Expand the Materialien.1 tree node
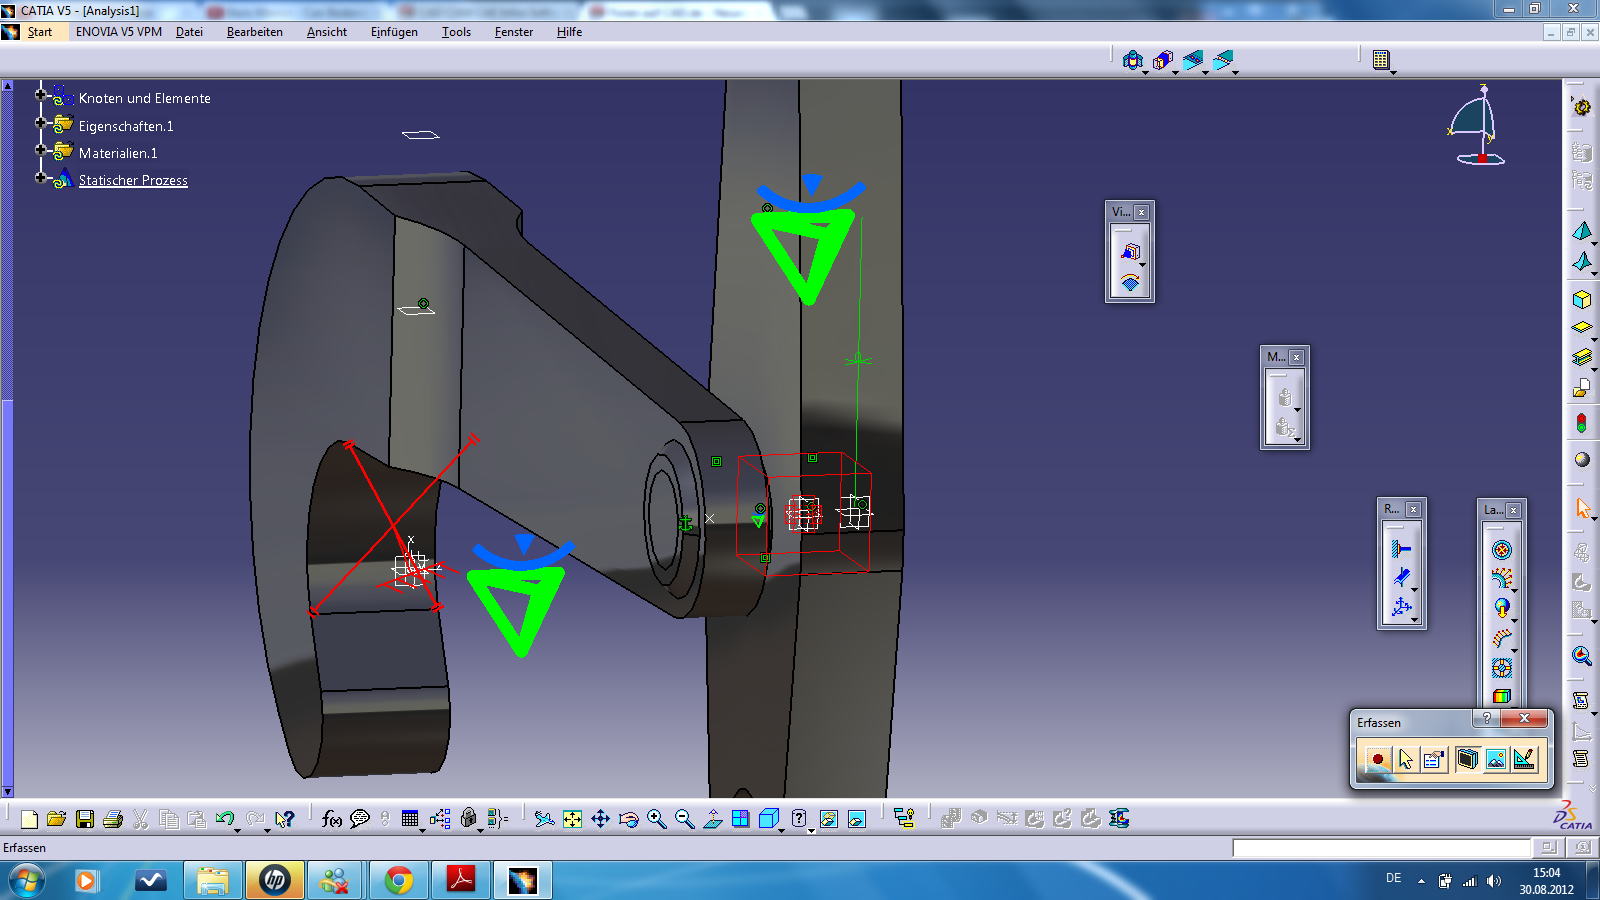This screenshot has width=1600, height=900. (x=41, y=150)
